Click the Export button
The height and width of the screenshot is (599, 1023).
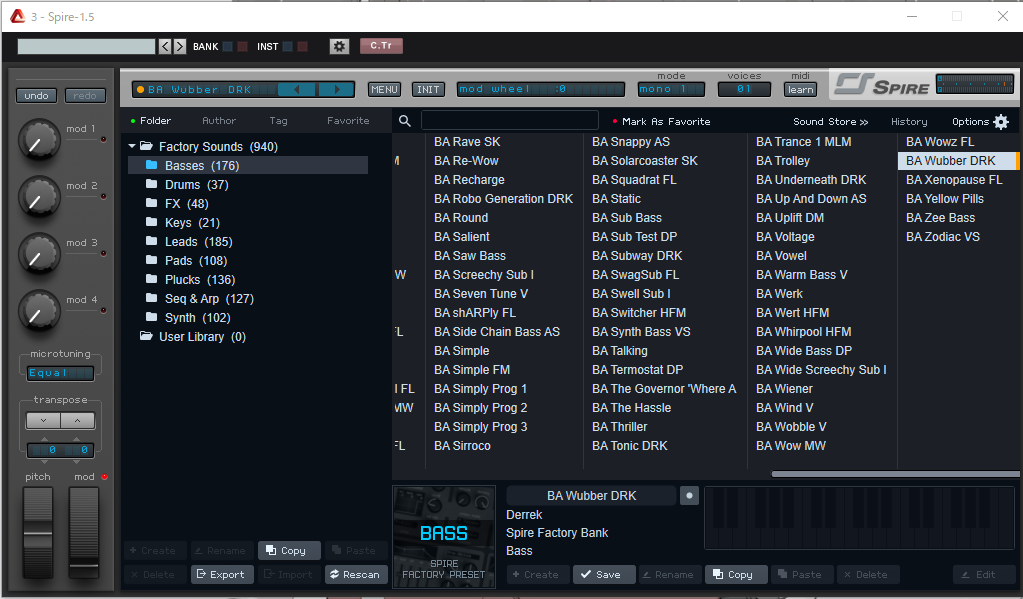click(x=222, y=574)
